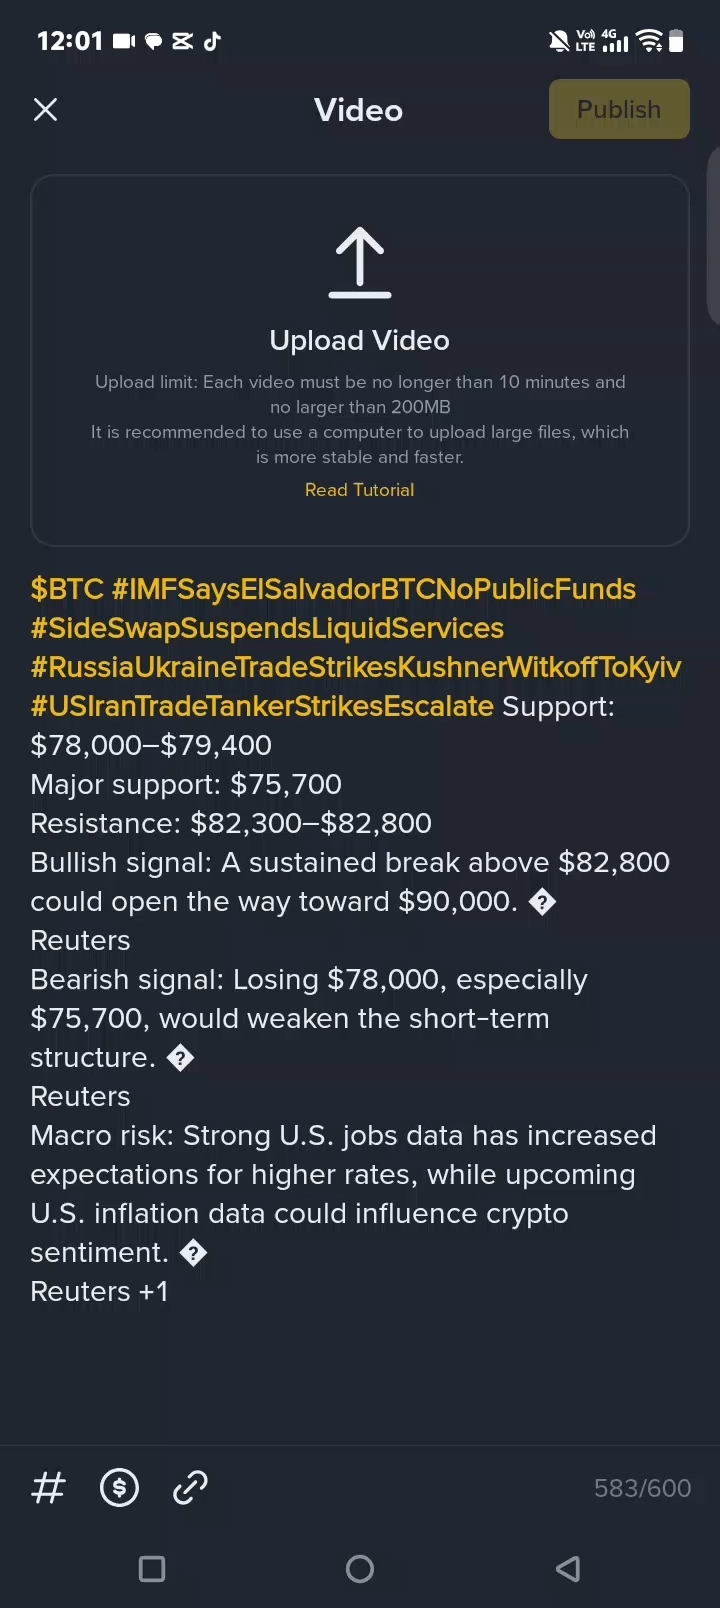
Task: Add a coin tag via dollar icon
Action: (120, 1487)
